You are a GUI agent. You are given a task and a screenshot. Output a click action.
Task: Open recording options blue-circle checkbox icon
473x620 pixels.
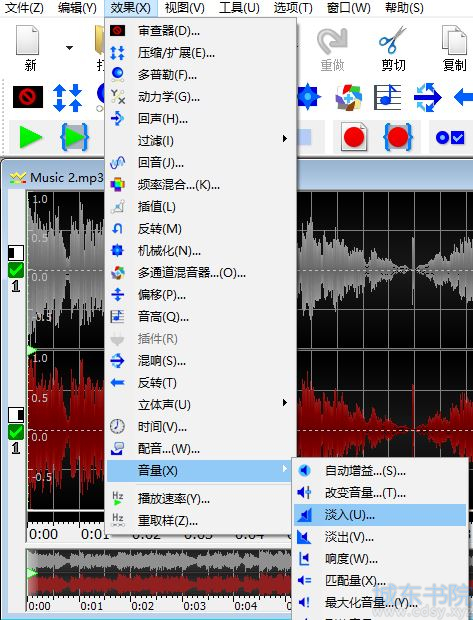pyautogui.click(x=450, y=138)
